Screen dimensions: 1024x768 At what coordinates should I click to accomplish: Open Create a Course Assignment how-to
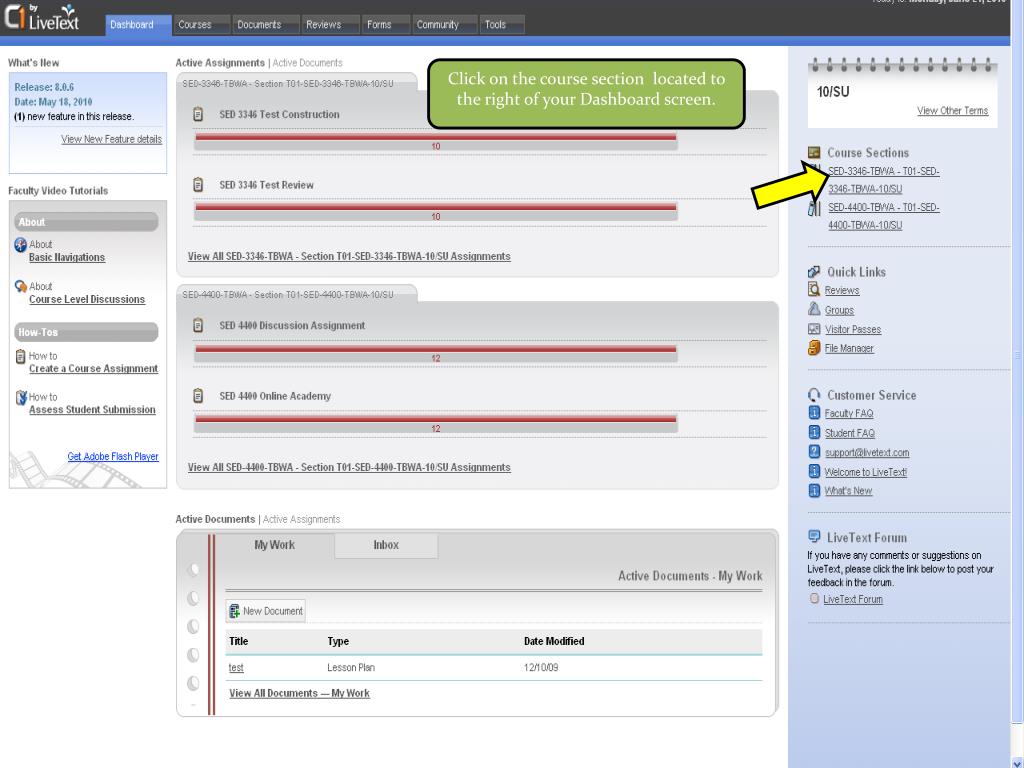[93, 368]
